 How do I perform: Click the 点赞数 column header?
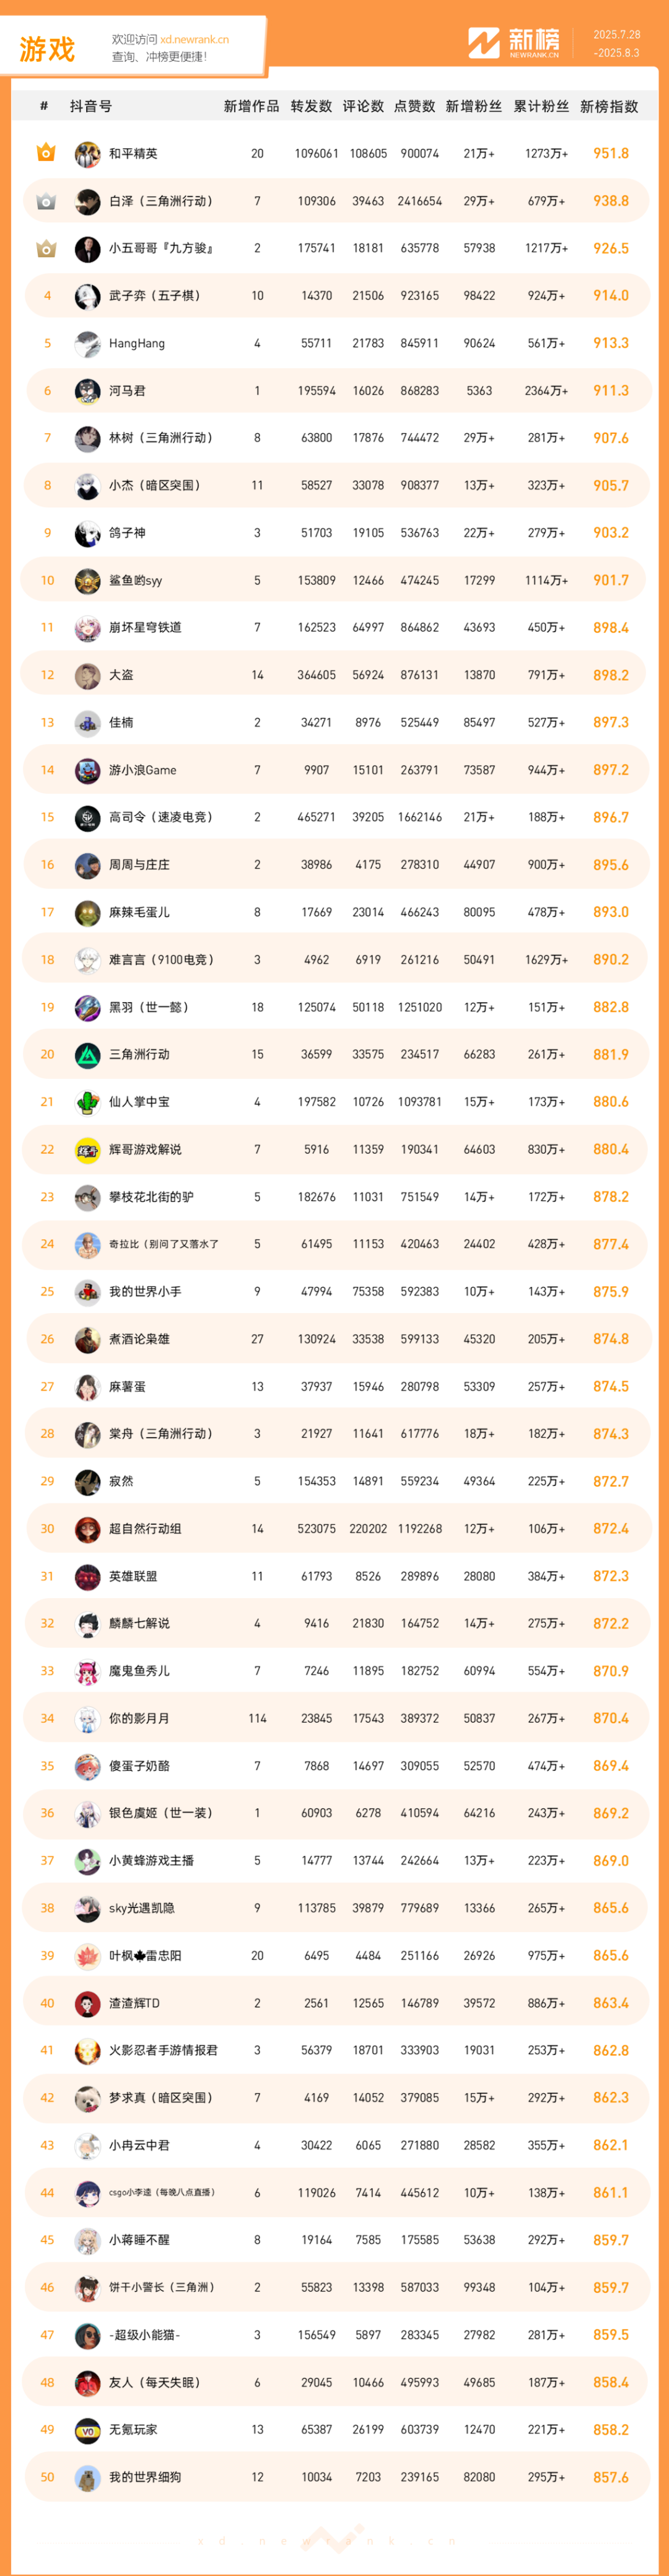click(x=414, y=106)
